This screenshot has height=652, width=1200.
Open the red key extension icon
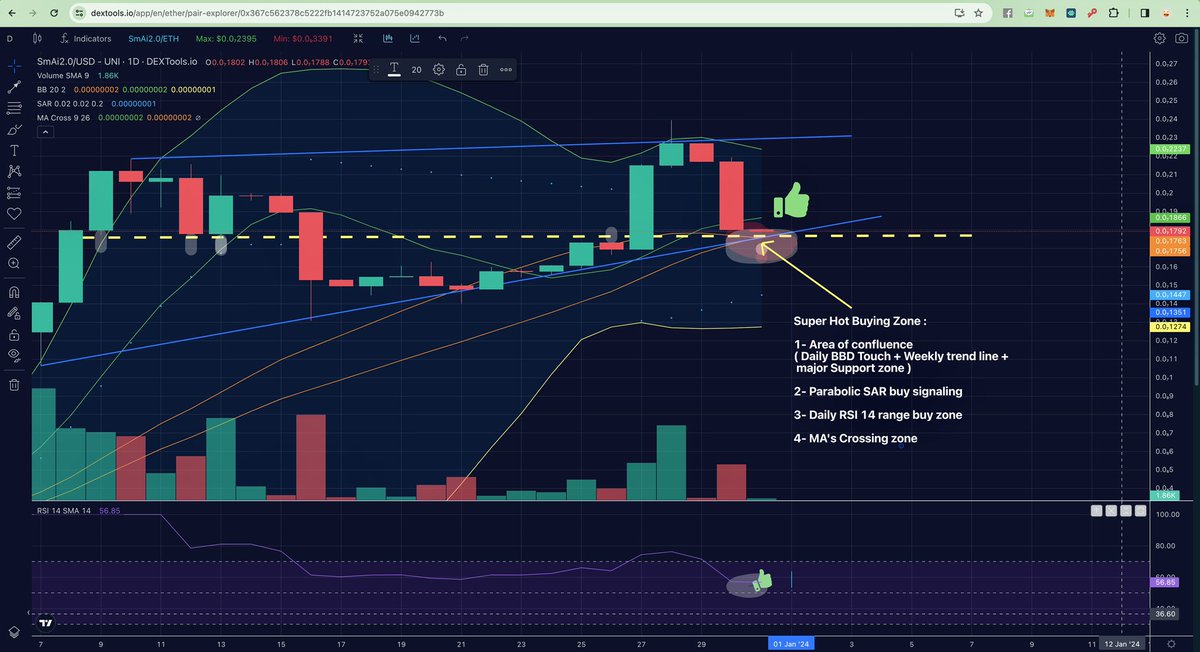click(x=1092, y=13)
